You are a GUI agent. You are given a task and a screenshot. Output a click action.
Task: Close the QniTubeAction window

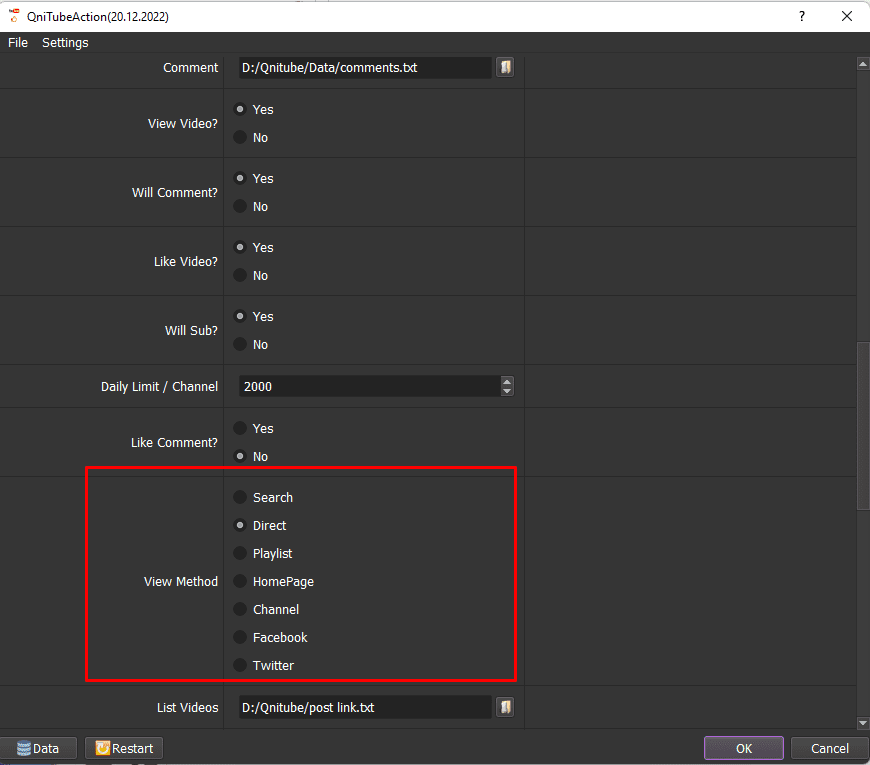coord(847,16)
